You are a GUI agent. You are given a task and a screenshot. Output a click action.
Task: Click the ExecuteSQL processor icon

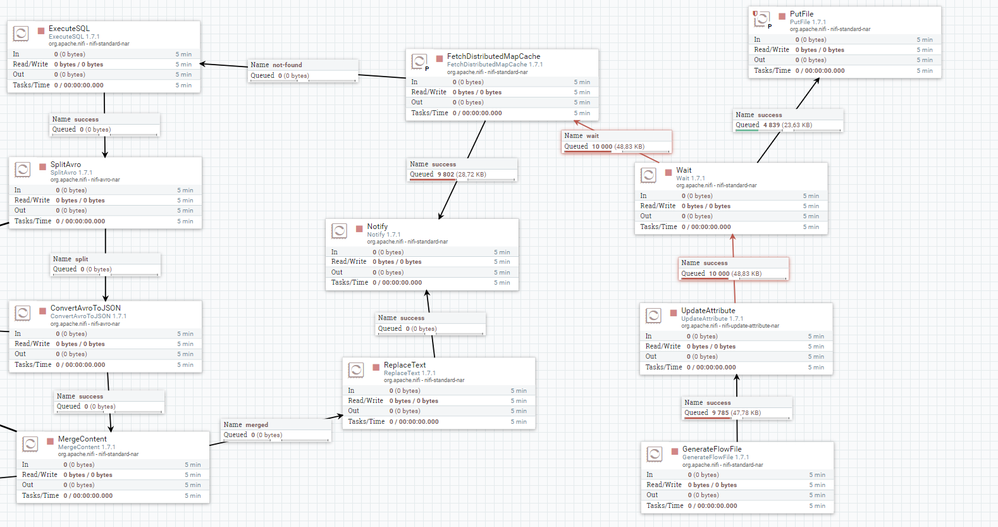tap(21, 33)
